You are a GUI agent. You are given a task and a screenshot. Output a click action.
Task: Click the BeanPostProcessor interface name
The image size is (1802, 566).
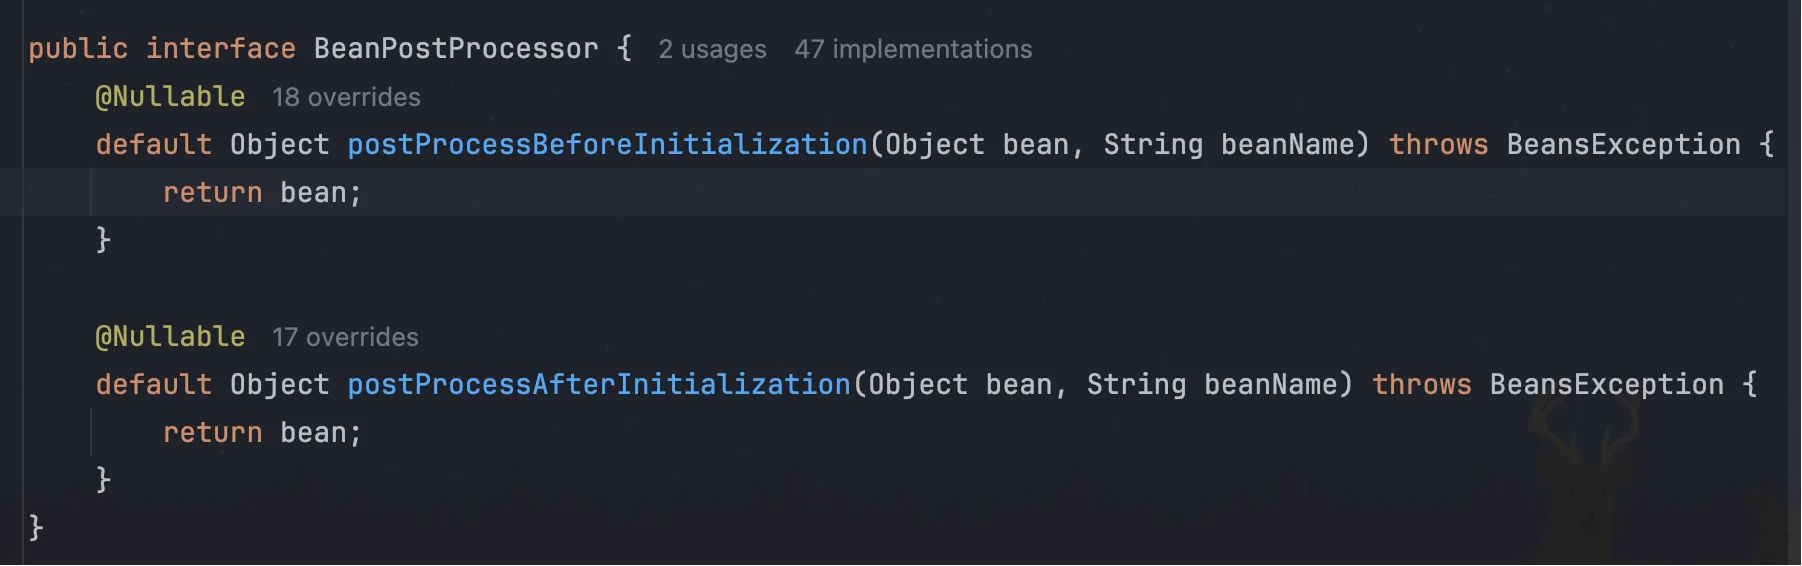point(455,48)
